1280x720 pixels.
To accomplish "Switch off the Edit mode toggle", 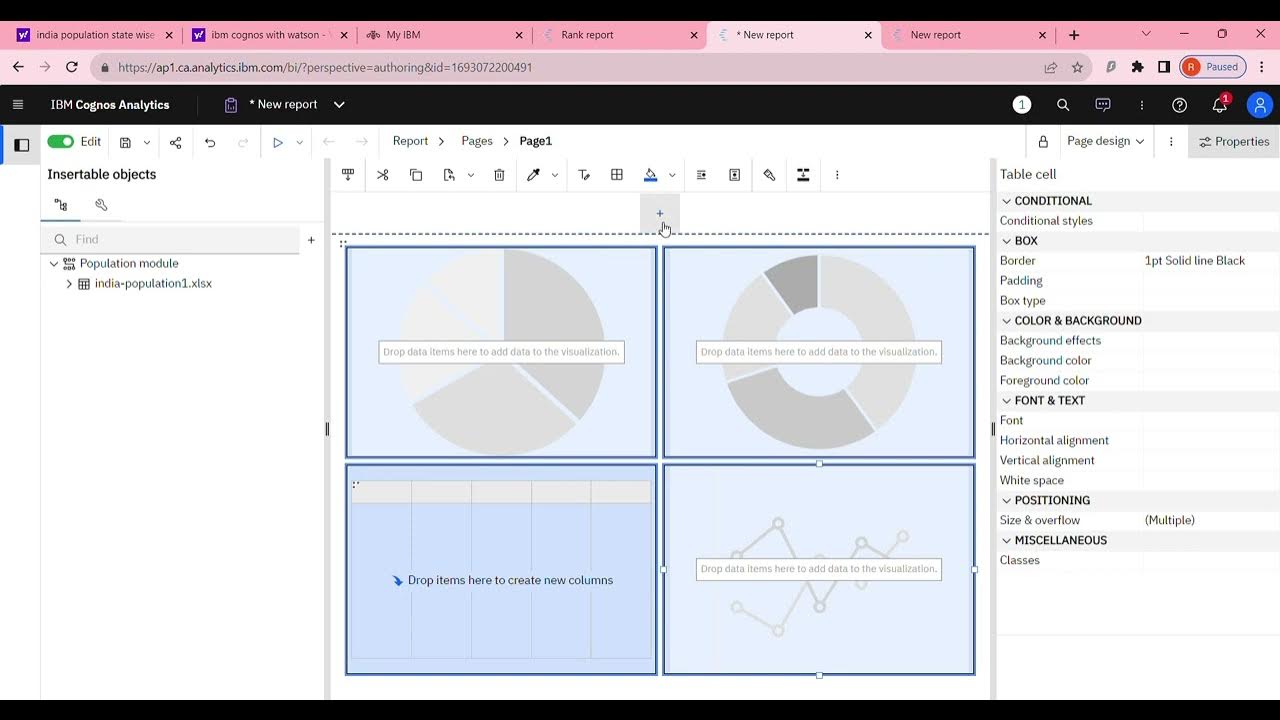I will point(61,142).
